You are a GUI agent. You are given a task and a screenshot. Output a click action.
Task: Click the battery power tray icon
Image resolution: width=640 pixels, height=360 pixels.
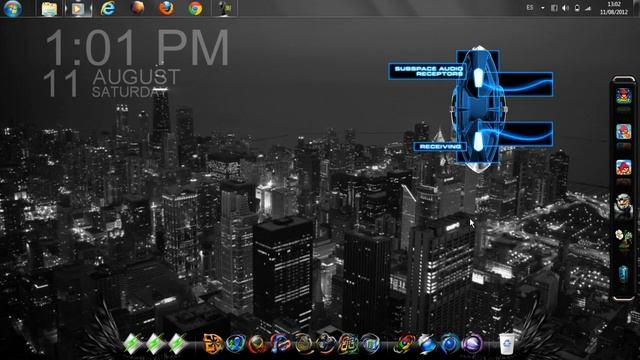[x=577, y=8]
